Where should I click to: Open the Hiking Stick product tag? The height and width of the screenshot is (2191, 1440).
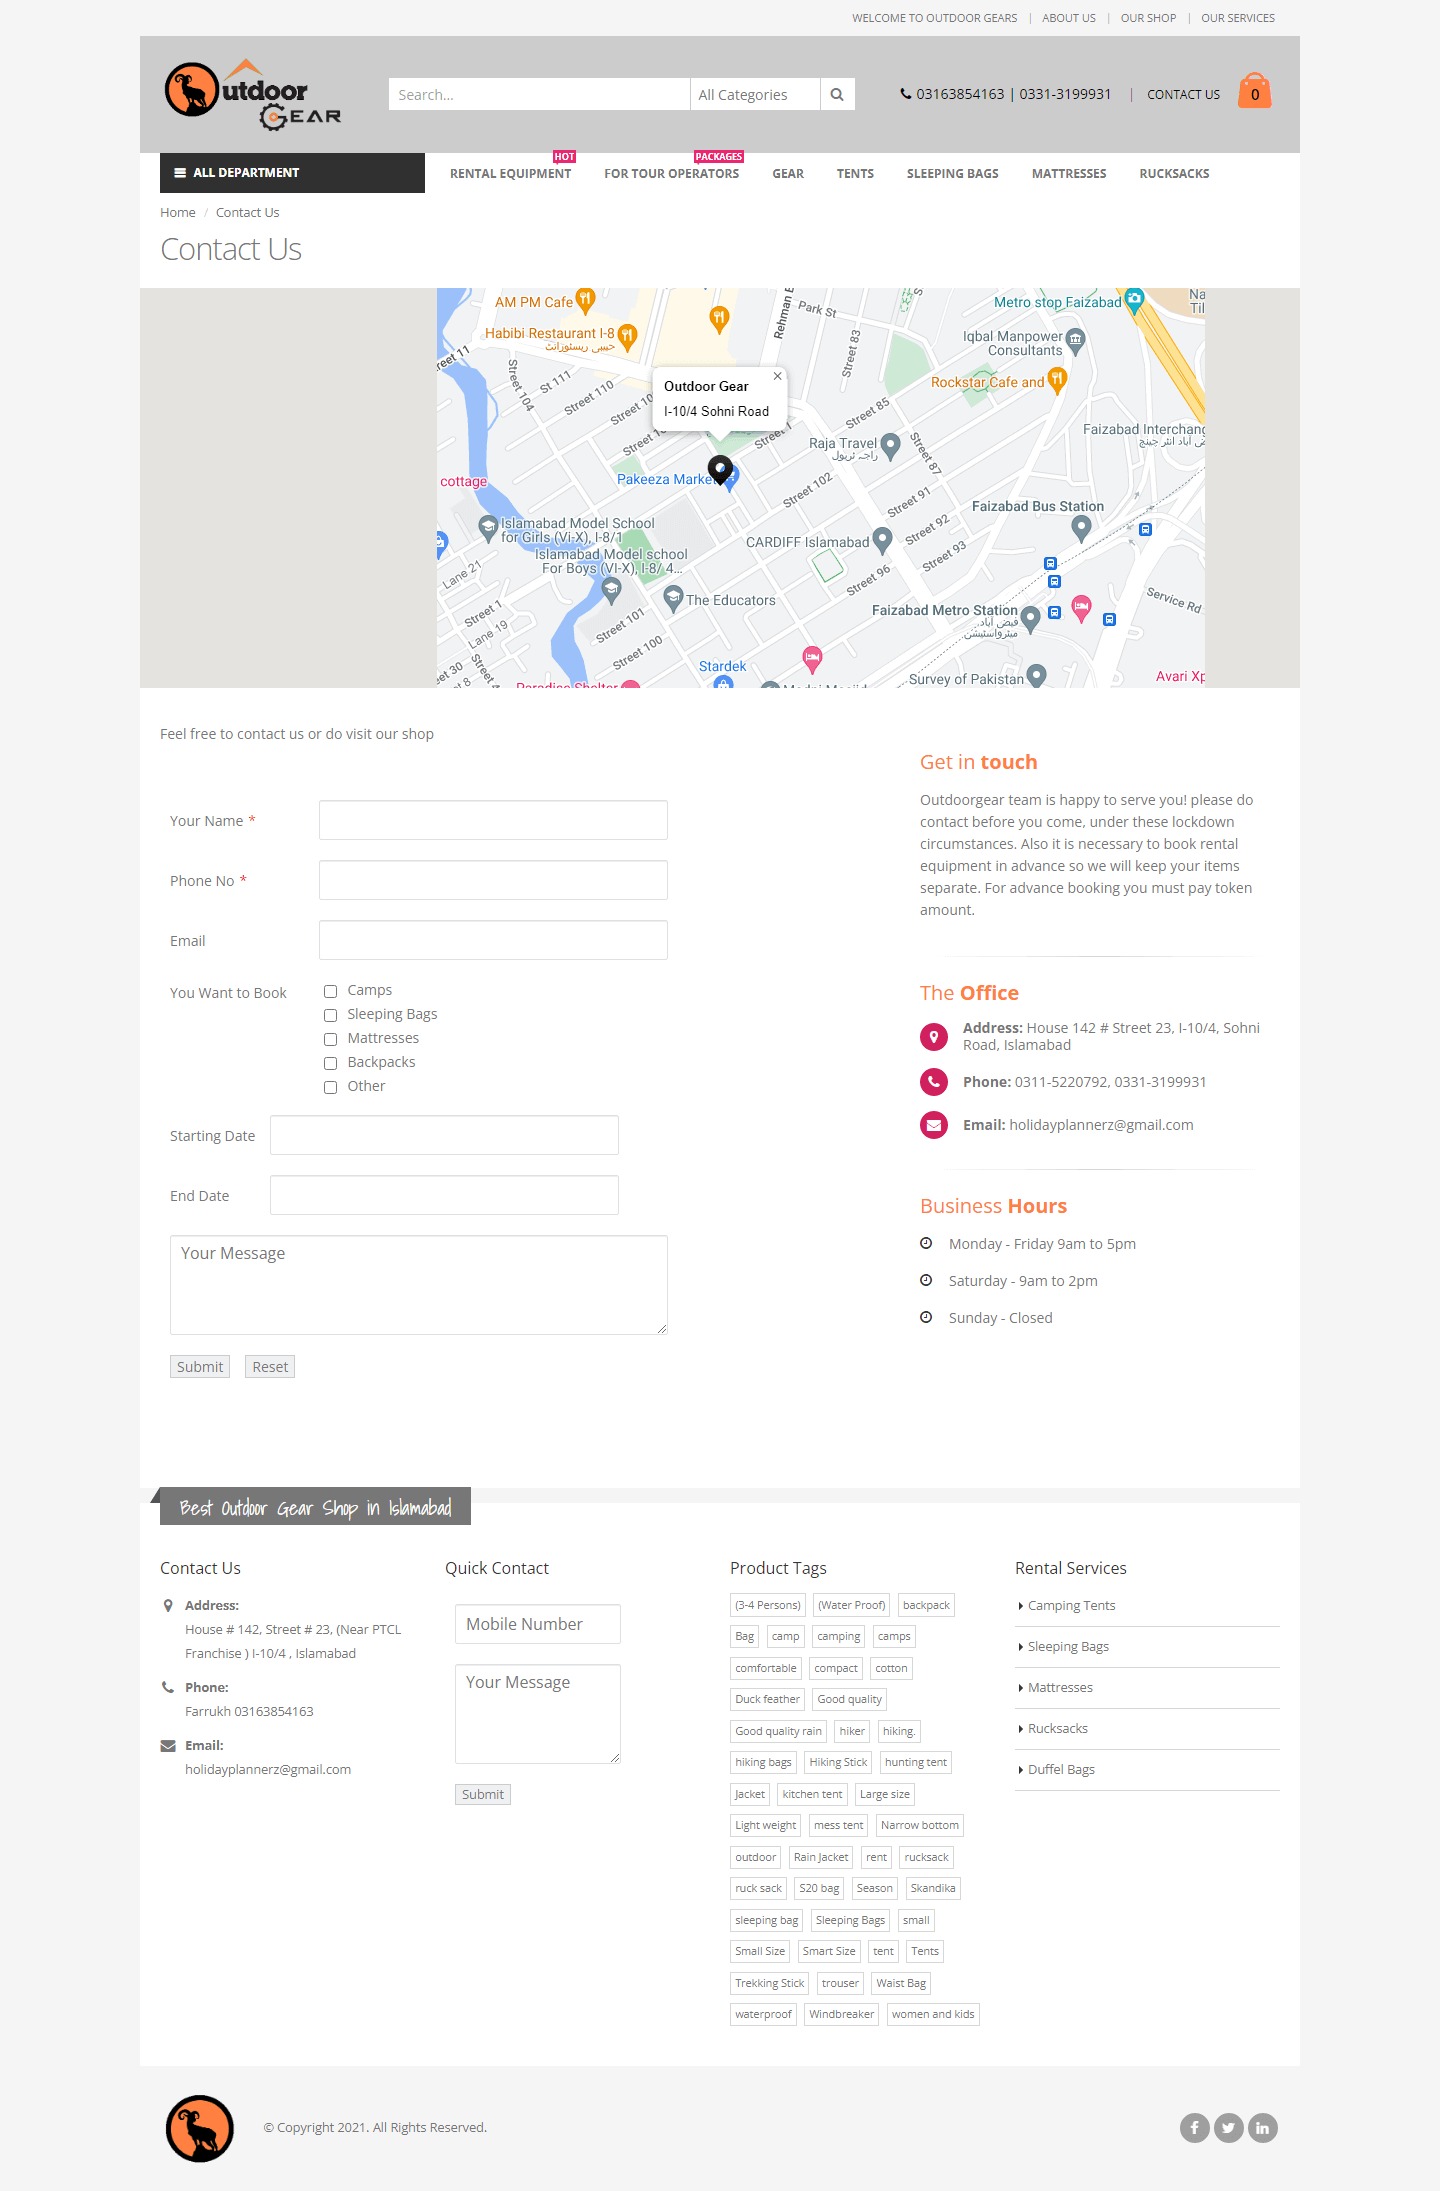point(838,1763)
